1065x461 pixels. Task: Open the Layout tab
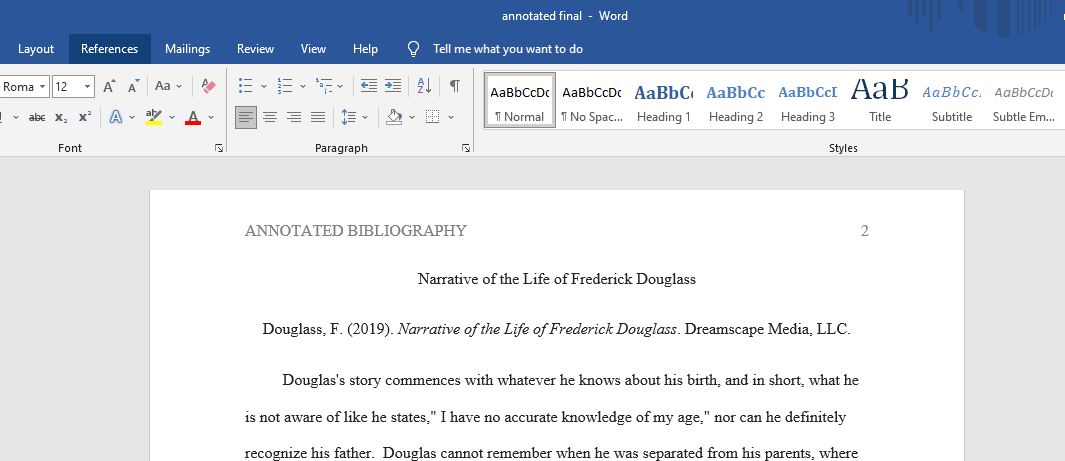point(36,49)
